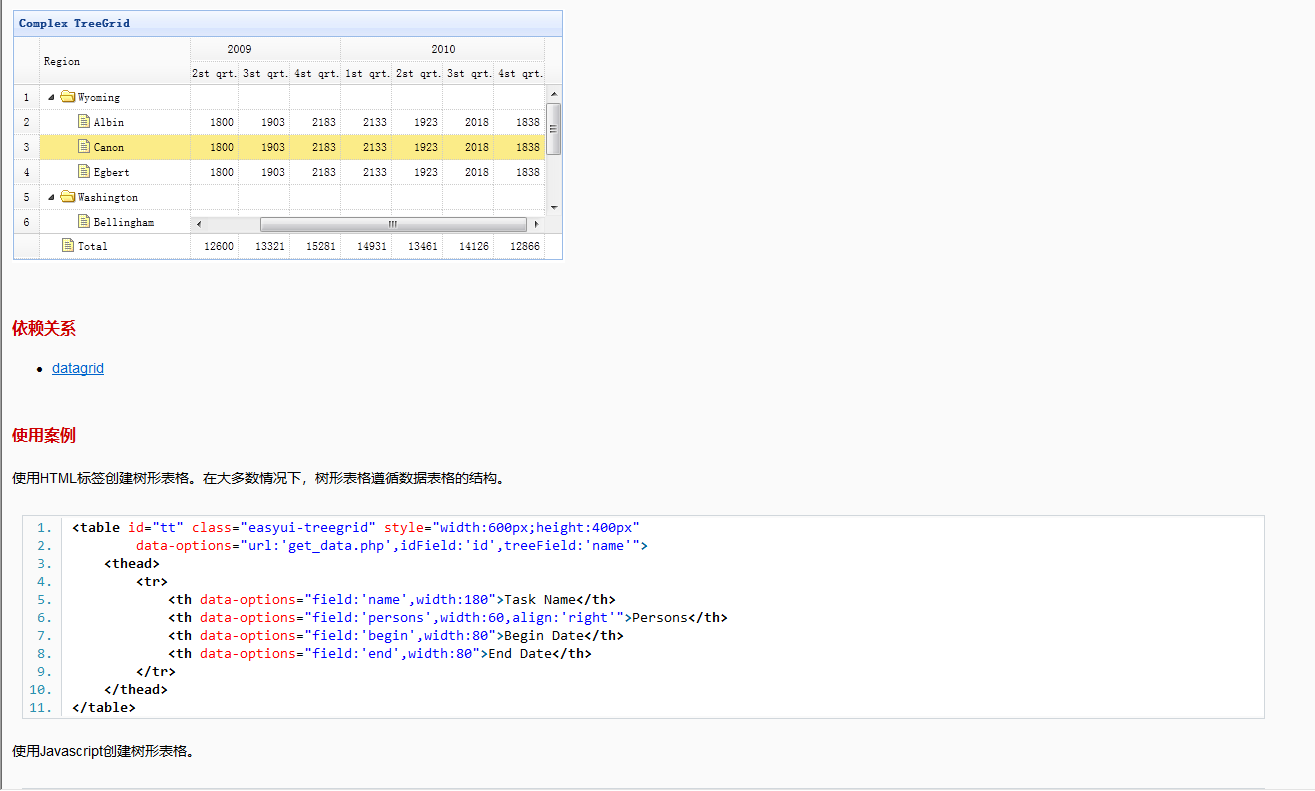
Task: Click row number 4 cell
Action: pyautogui.click(x=26, y=172)
